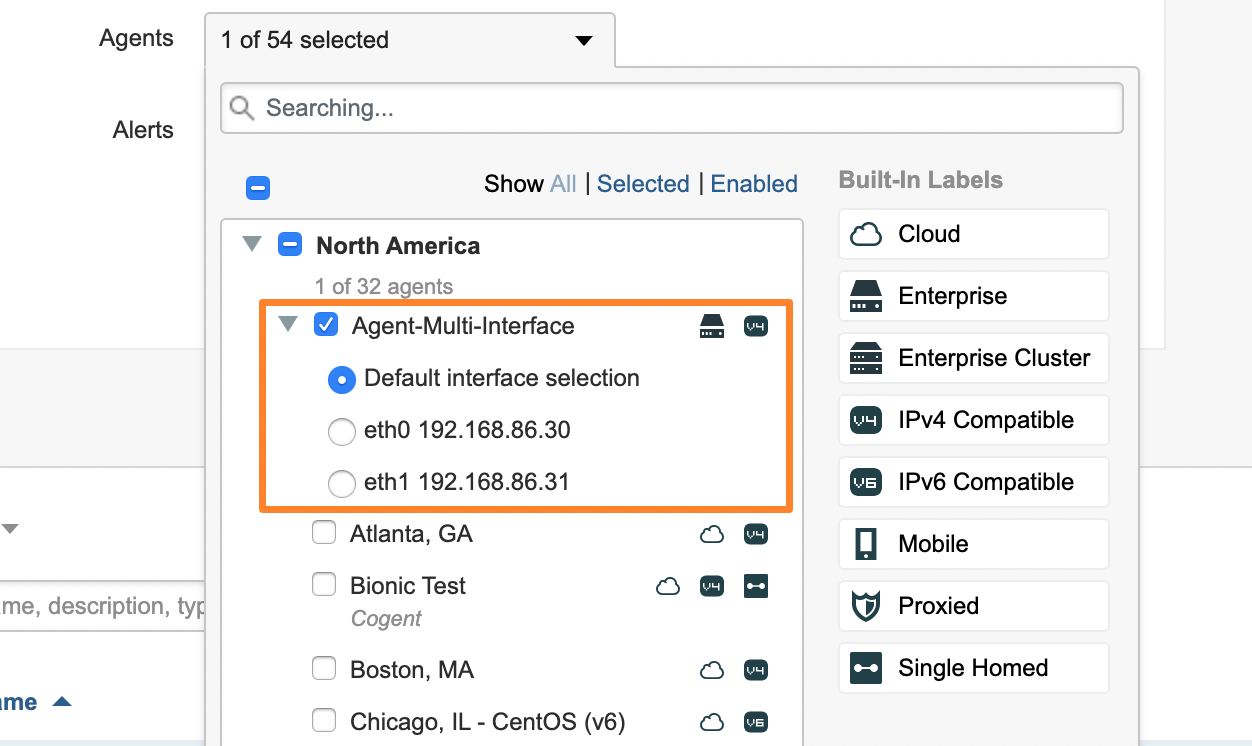Check the Atlanta, GA agent checkbox
Screen dimensions: 1252x746
pos(324,534)
